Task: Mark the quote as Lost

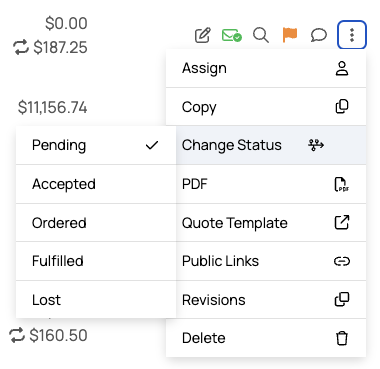Action: click(x=96, y=300)
